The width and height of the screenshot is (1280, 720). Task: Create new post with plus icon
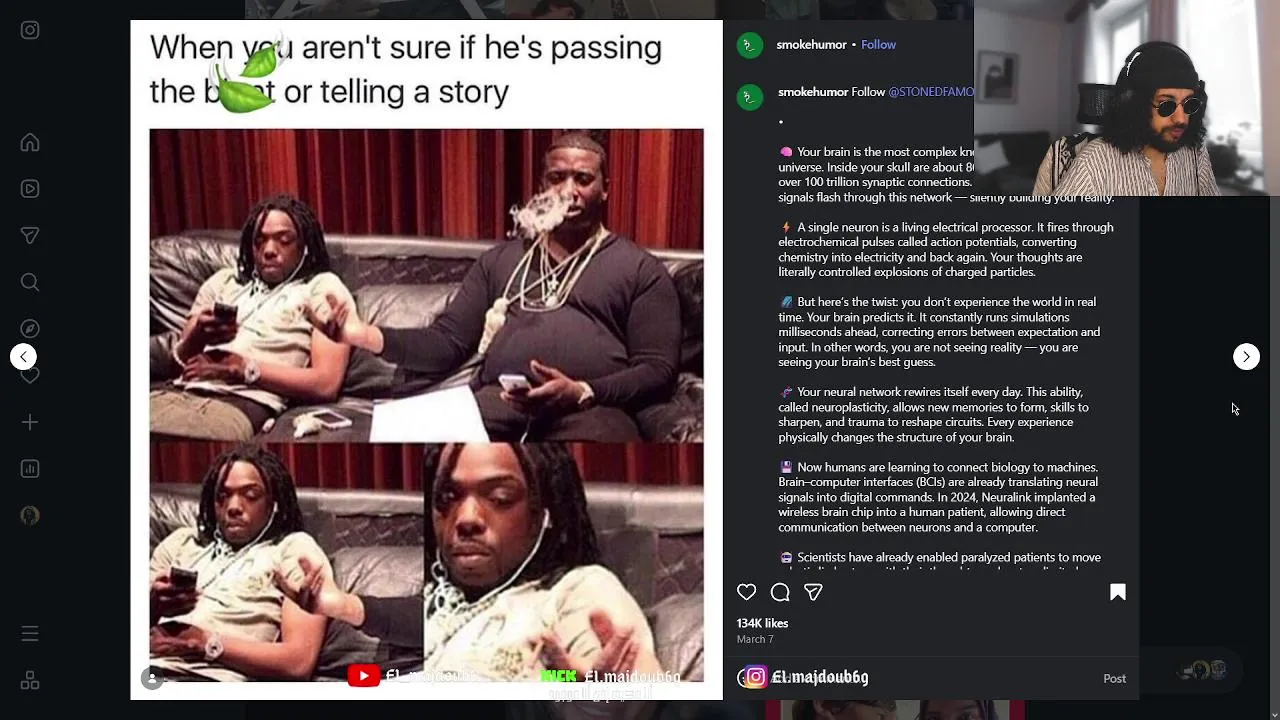[30, 423]
